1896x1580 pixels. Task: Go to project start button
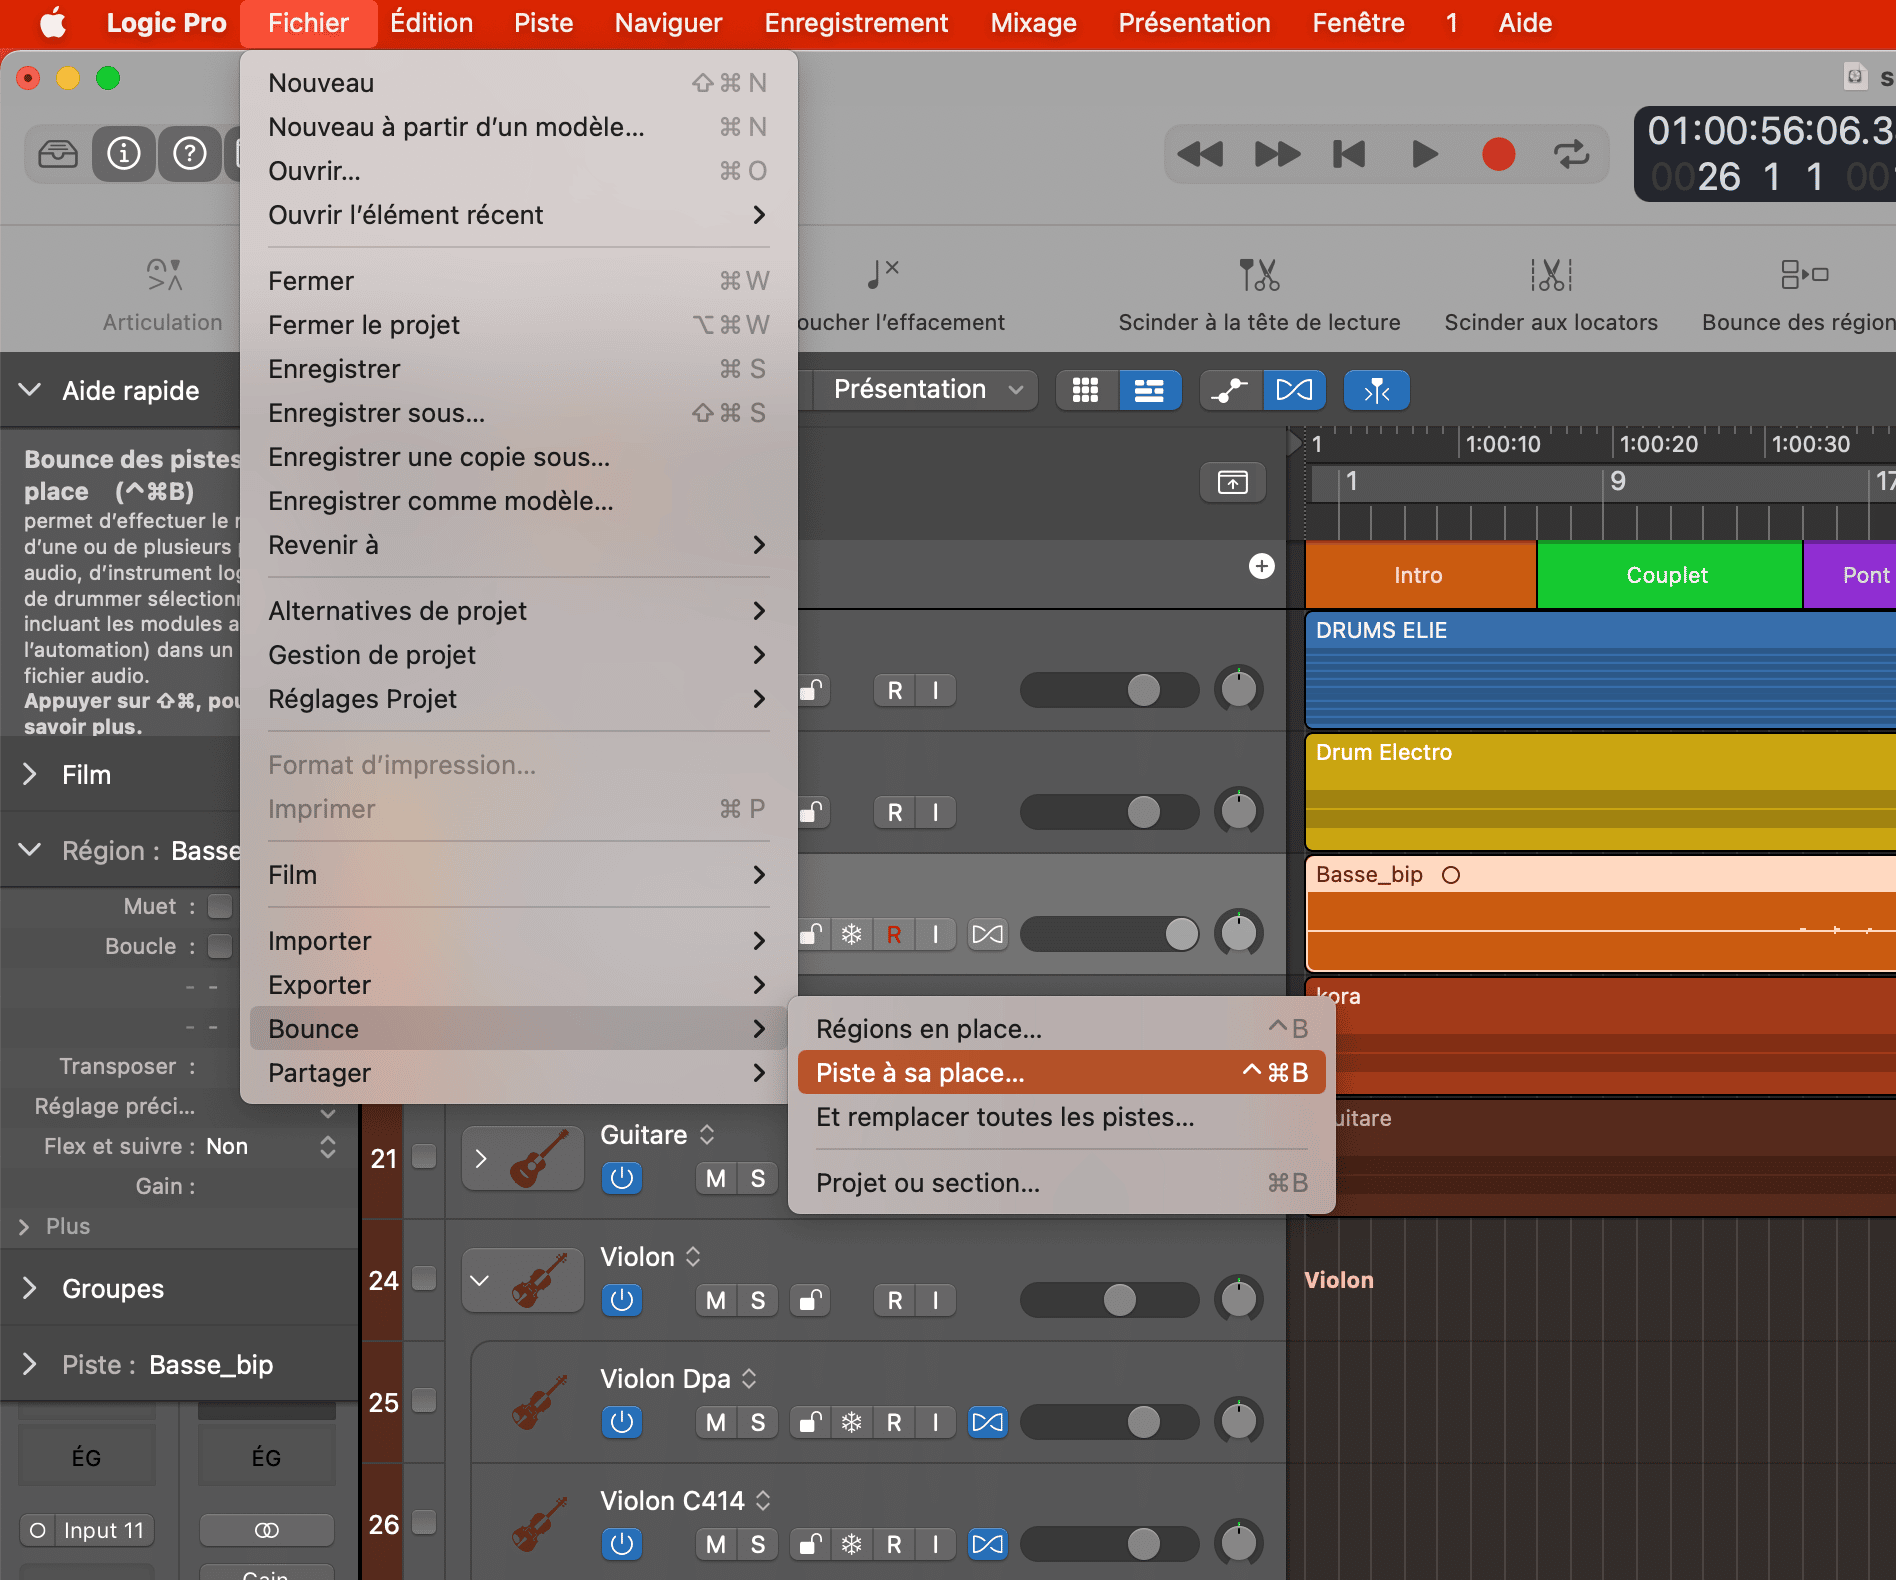pos(1349,154)
